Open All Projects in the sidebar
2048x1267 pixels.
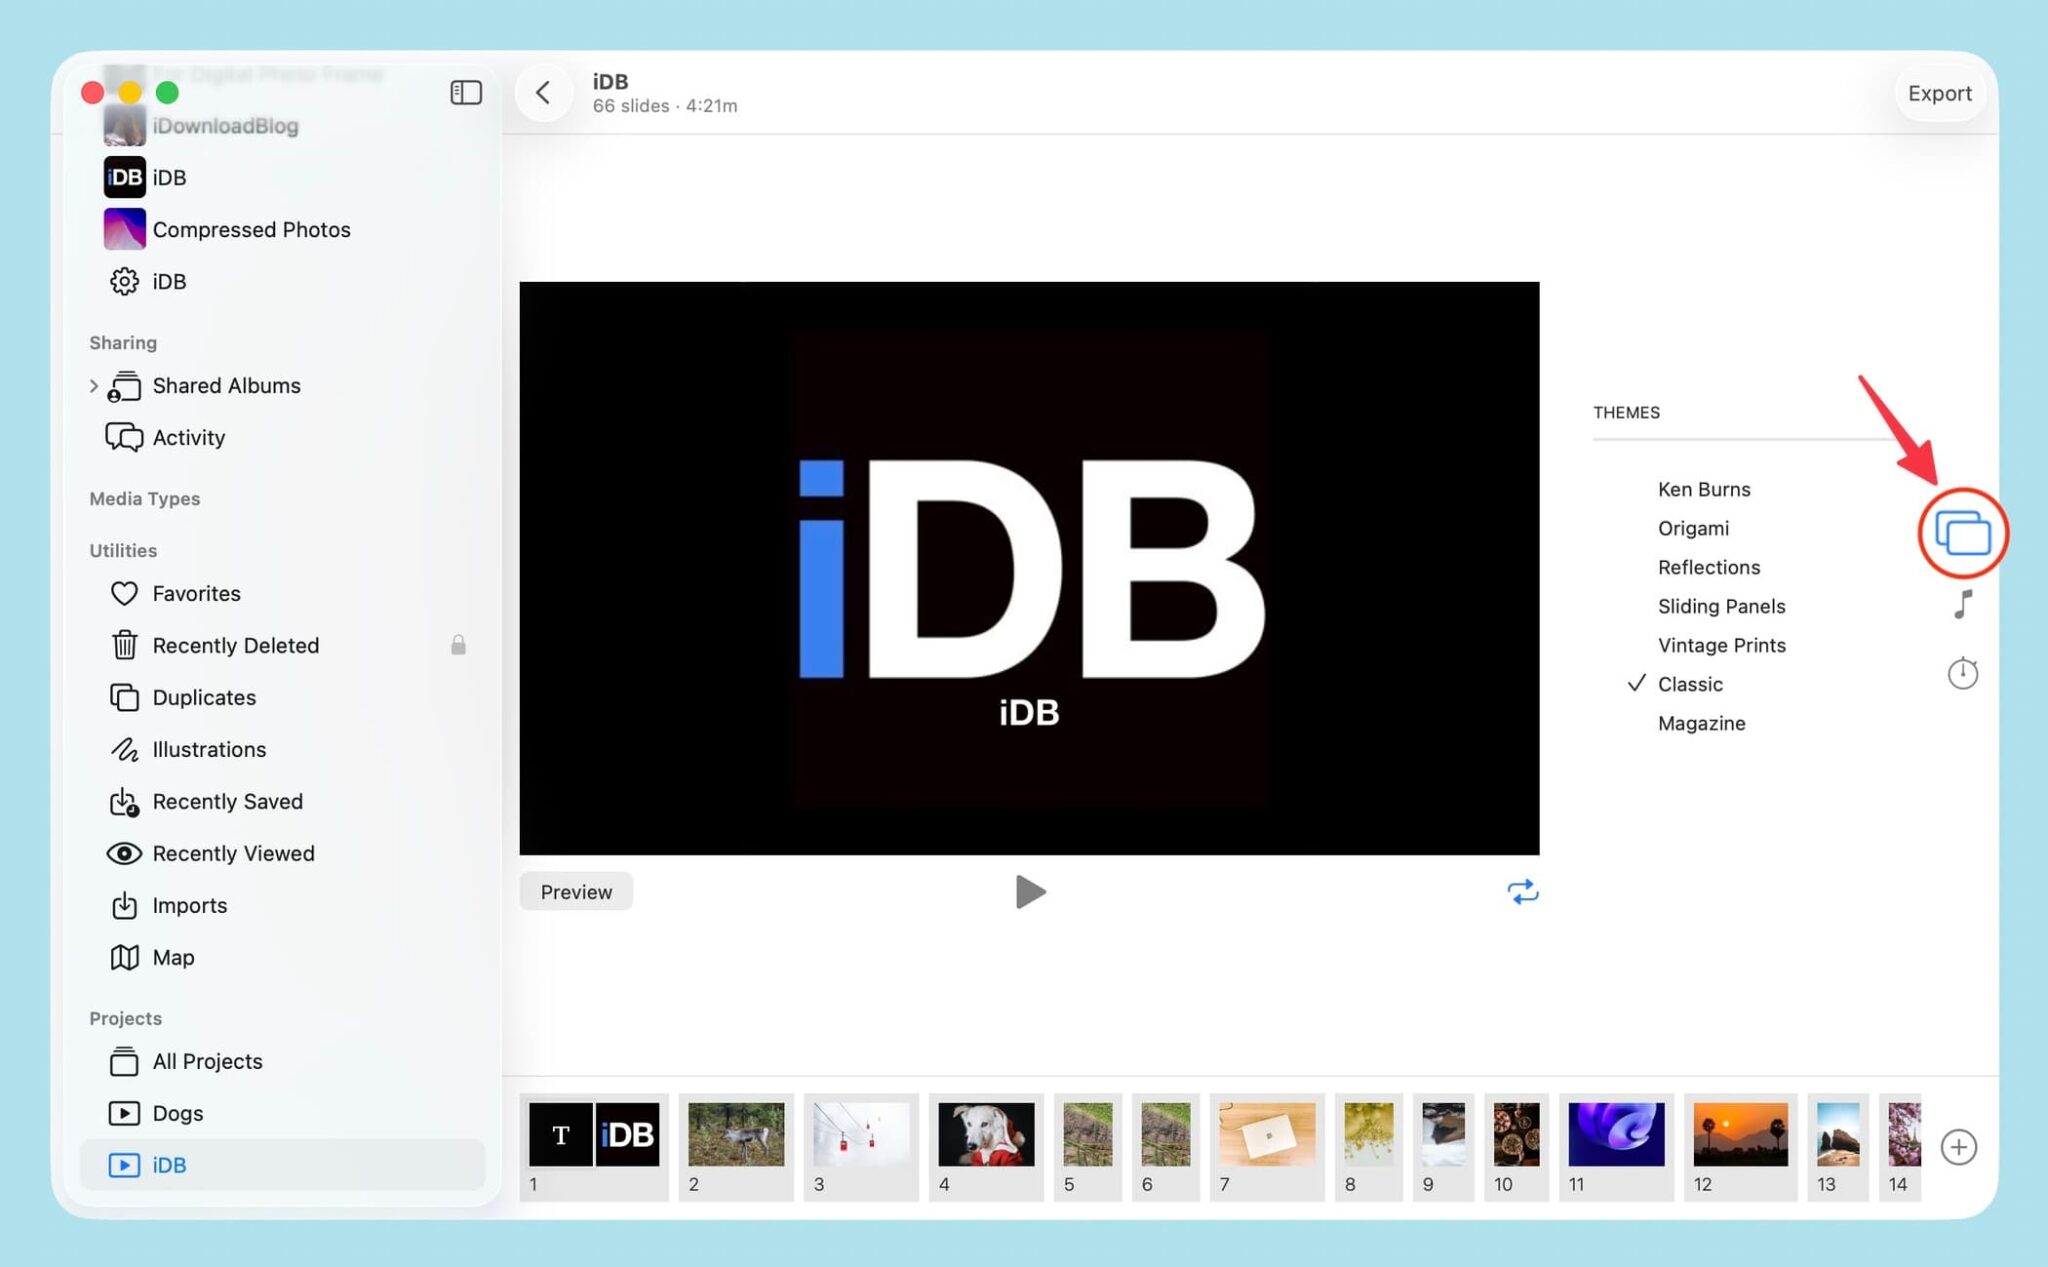(207, 1061)
